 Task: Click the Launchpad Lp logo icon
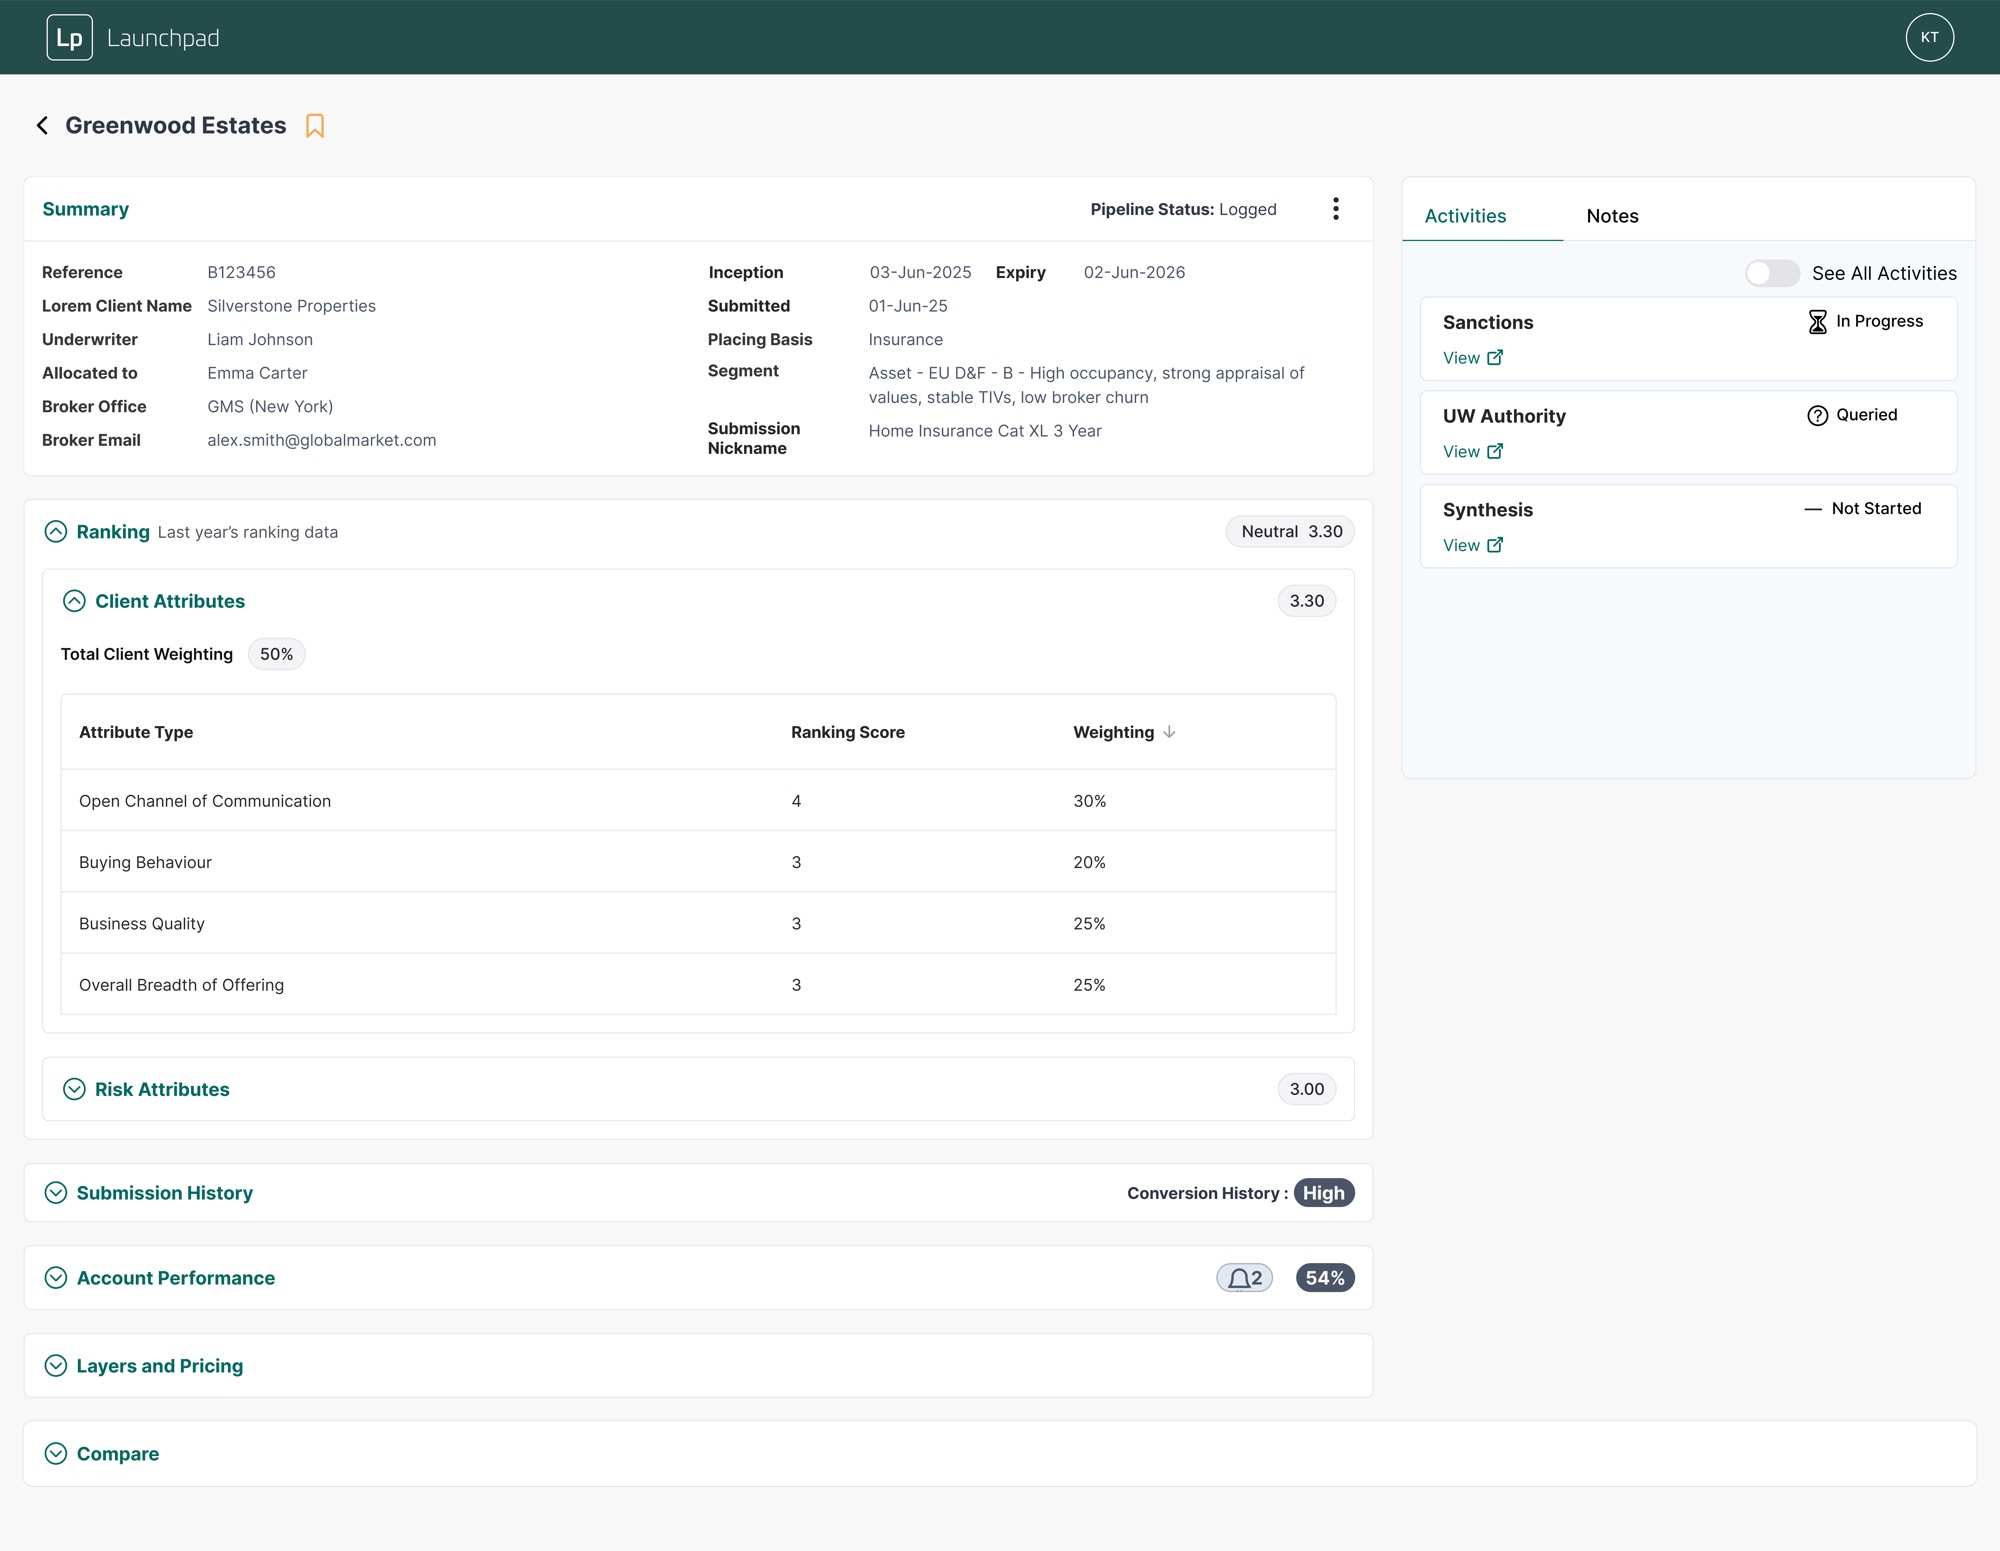(x=69, y=37)
